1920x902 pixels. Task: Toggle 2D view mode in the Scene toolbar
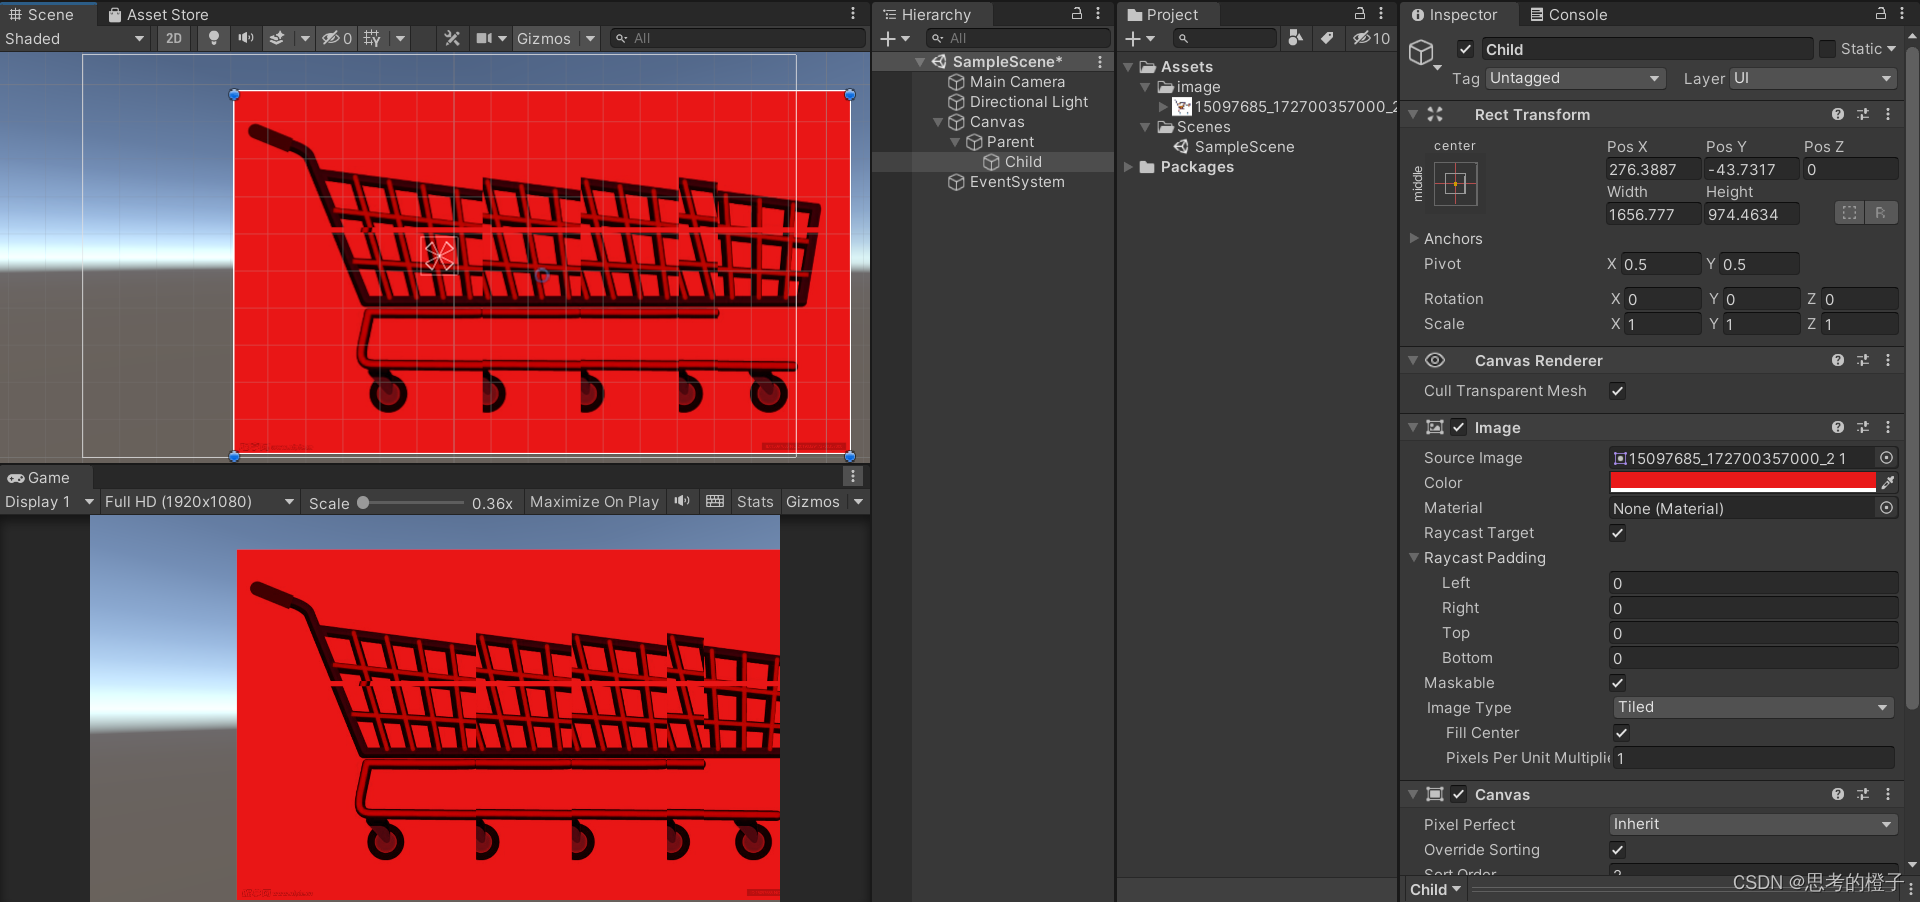point(174,38)
